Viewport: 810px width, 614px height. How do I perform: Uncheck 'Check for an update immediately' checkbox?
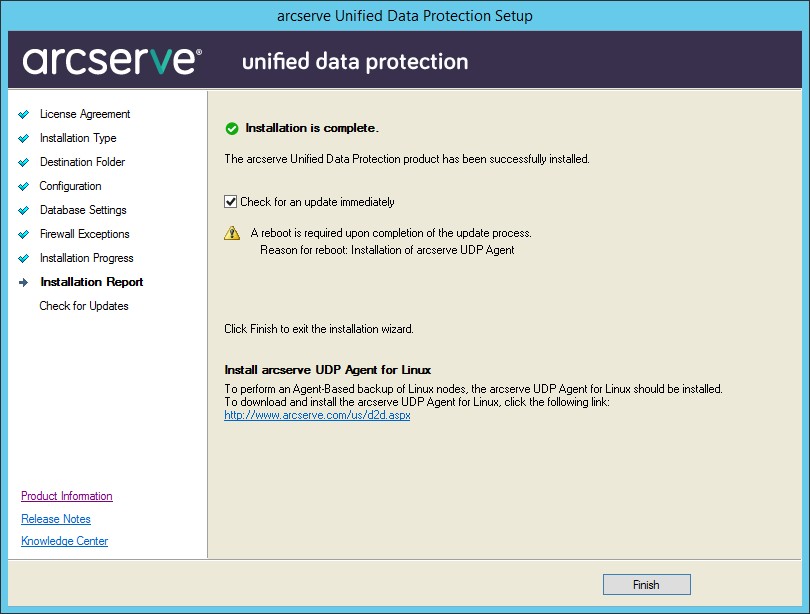click(230, 202)
